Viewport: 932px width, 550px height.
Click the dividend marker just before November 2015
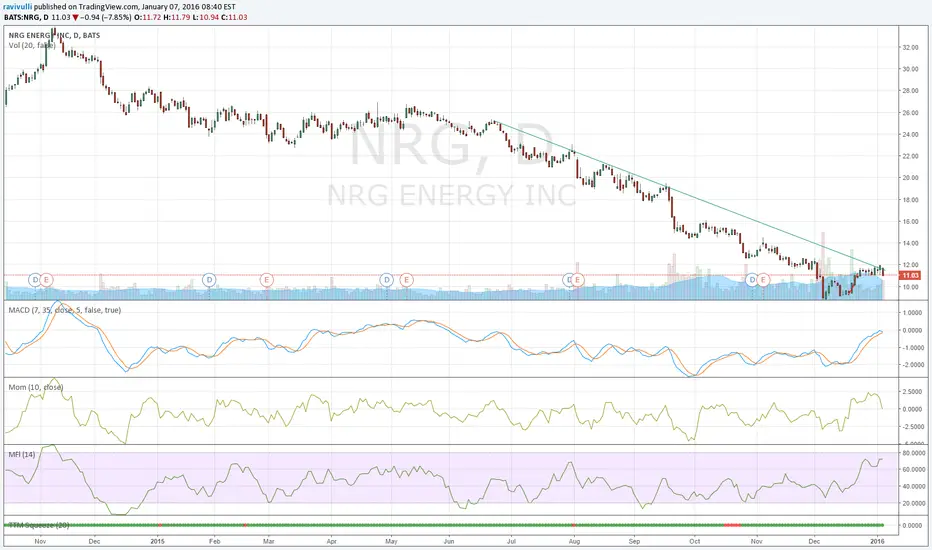pyautogui.click(x=752, y=279)
